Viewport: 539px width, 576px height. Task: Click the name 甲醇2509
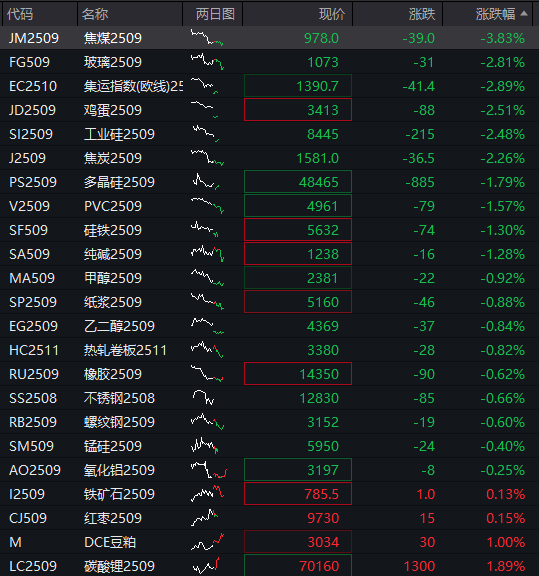(112, 278)
